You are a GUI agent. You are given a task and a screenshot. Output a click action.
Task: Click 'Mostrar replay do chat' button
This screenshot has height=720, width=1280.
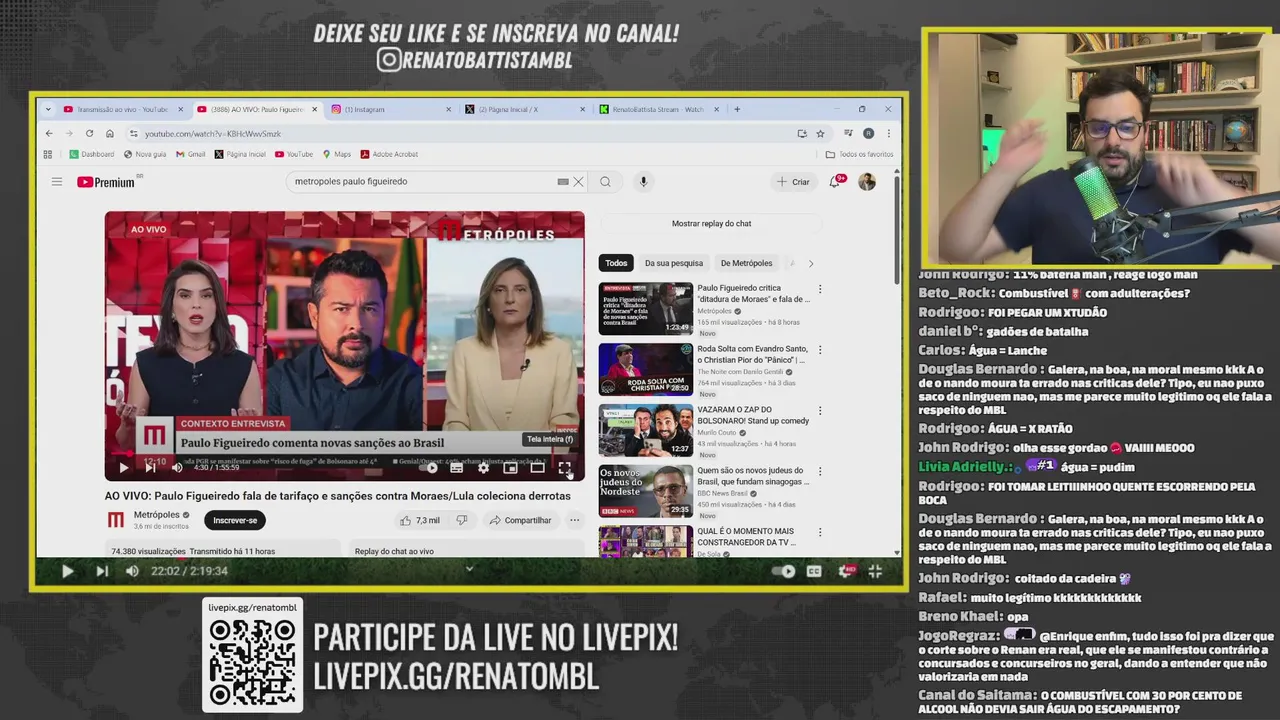click(x=711, y=223)
